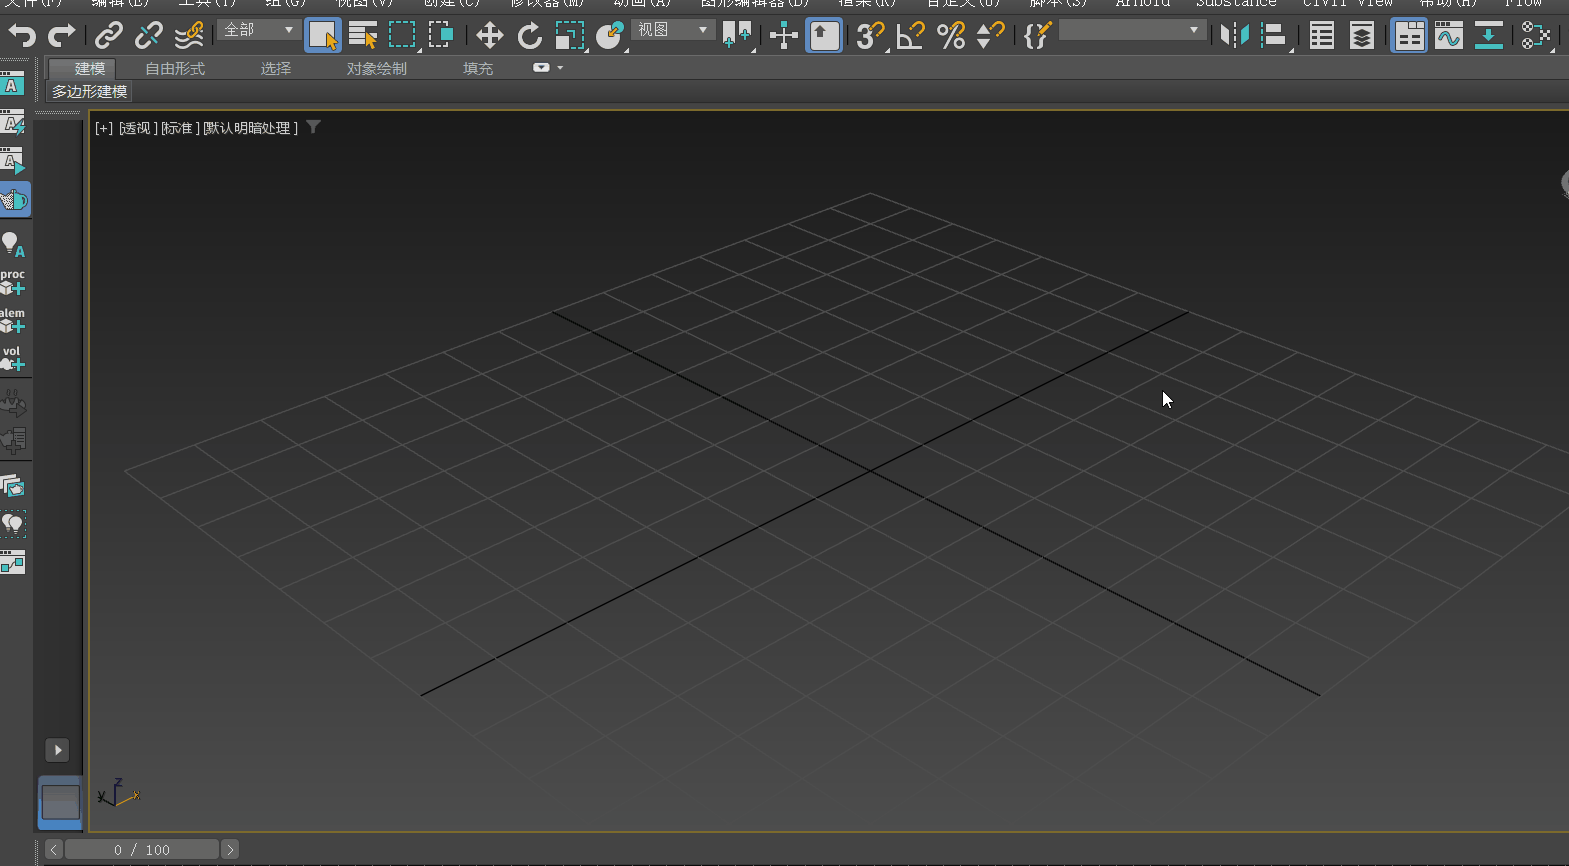Select the Select and Place tool
This screenshot has height=866, width=1569.
(x=609, y=36)
